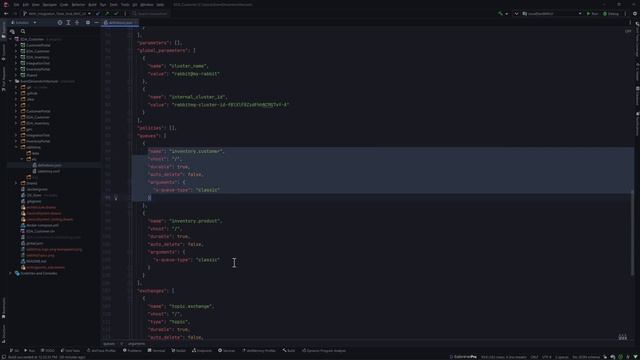Open the Build menu

click(x=93, y=4)
